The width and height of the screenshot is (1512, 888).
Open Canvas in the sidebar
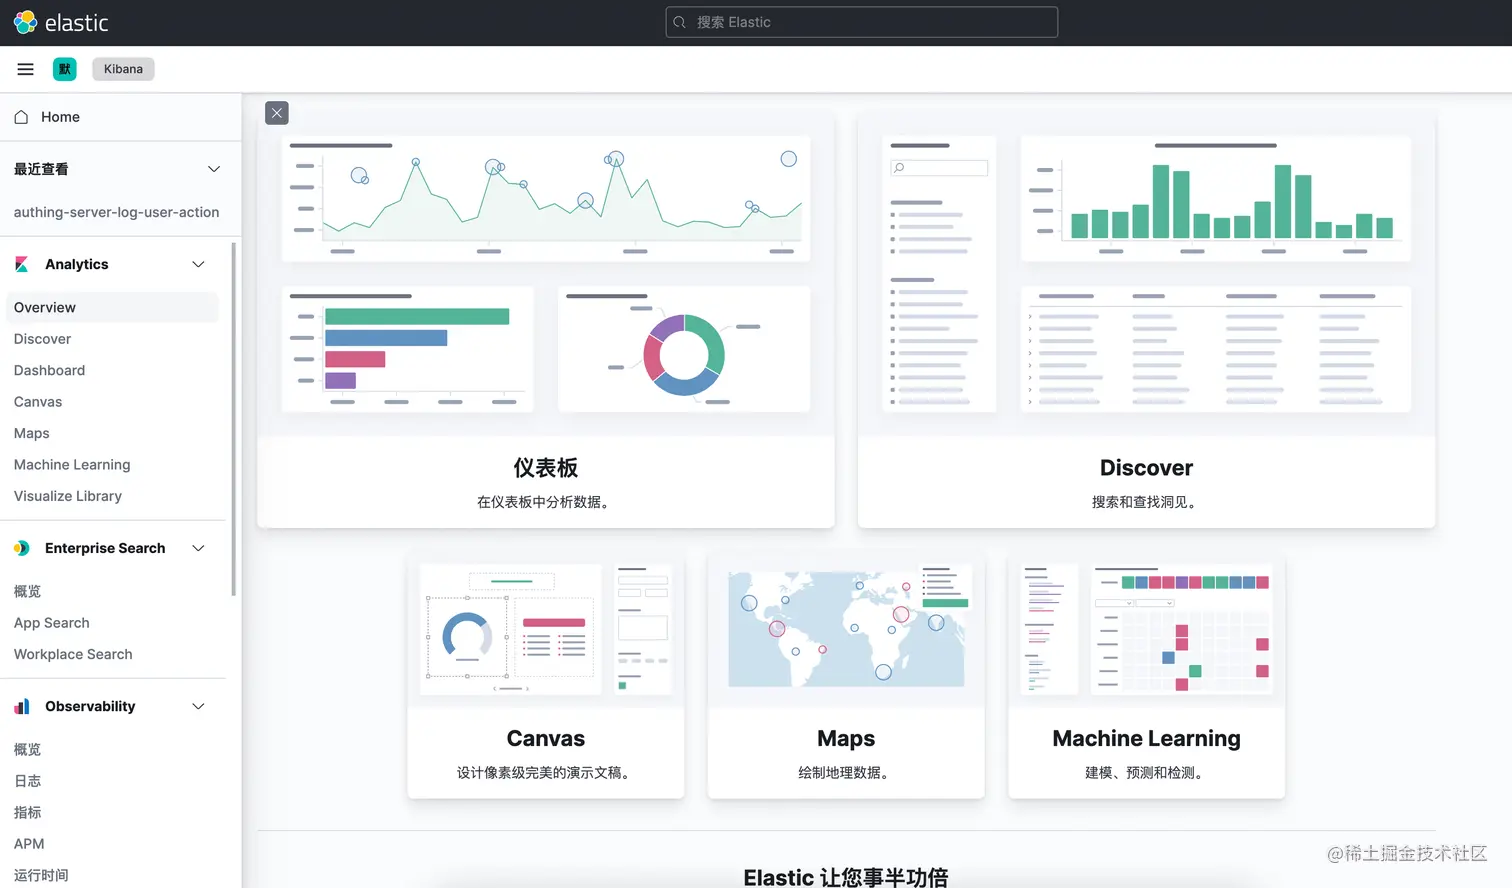click(38, 402)
